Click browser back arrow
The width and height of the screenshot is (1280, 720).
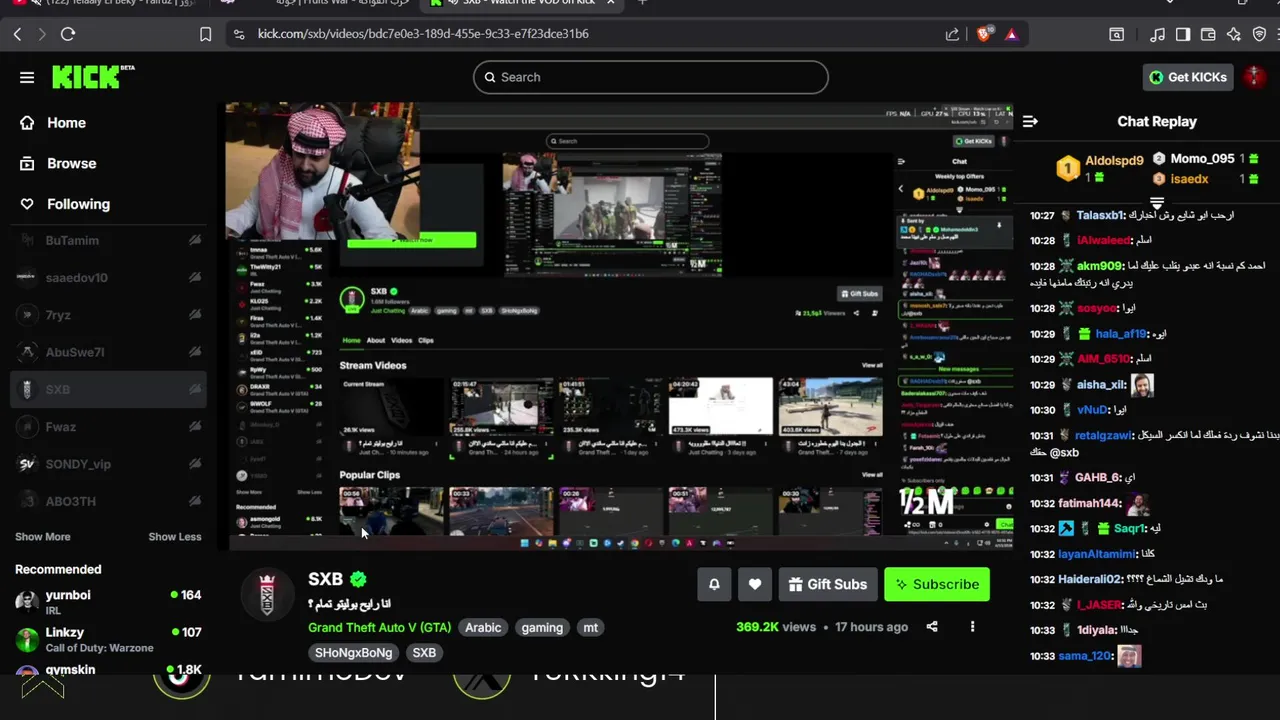click(x=17, y=34)
